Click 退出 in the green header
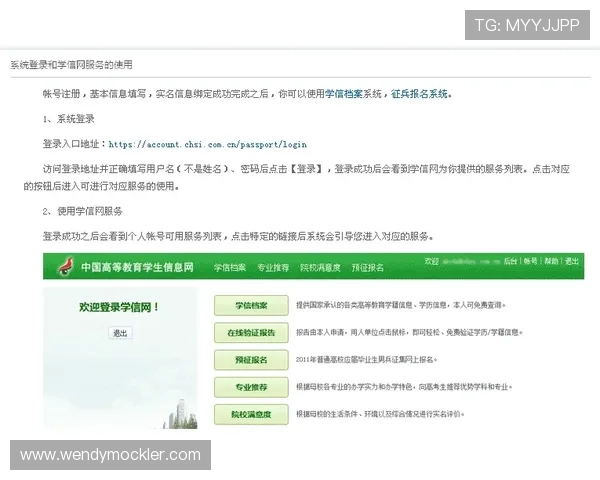This screenshot has width=600, height=480. pos(572,261)
